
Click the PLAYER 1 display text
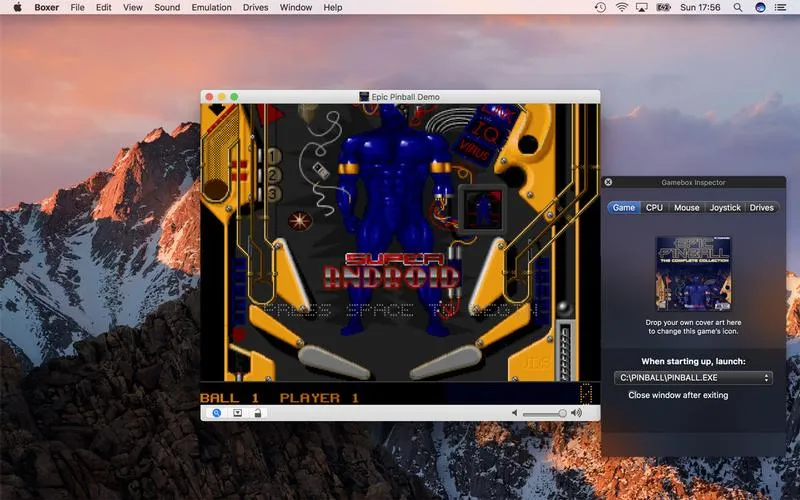click(x=319, y=398)
